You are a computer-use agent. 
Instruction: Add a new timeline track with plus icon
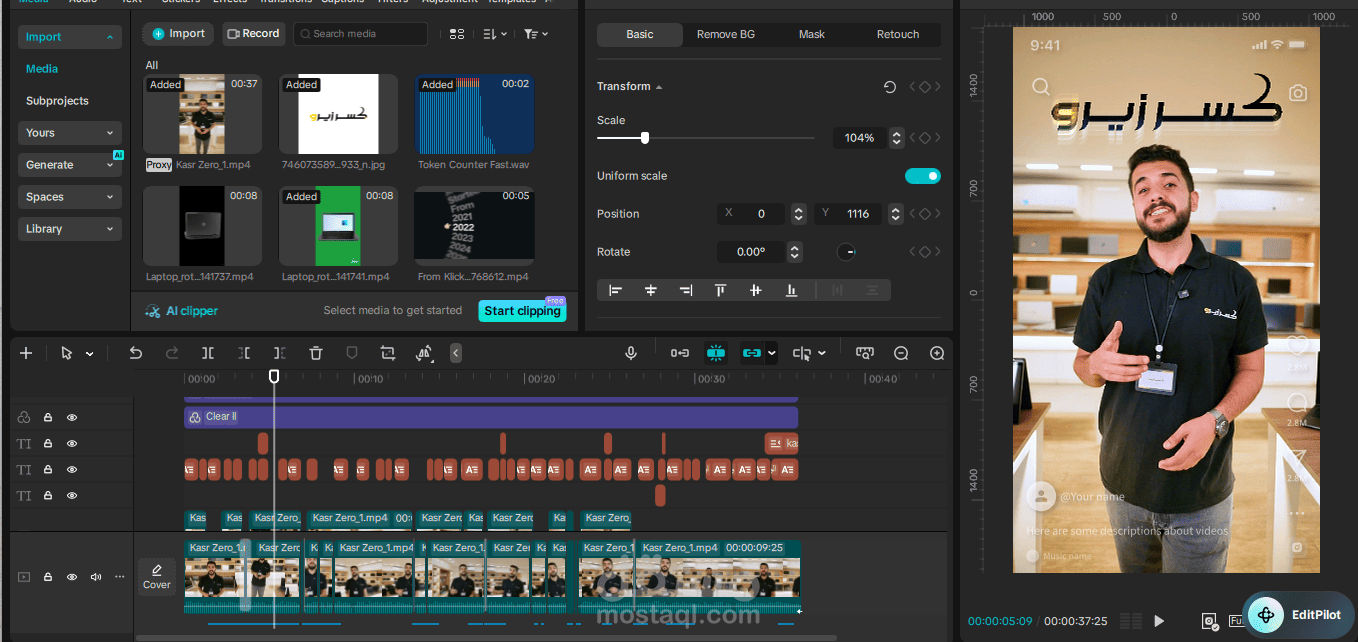pos(26,353)
